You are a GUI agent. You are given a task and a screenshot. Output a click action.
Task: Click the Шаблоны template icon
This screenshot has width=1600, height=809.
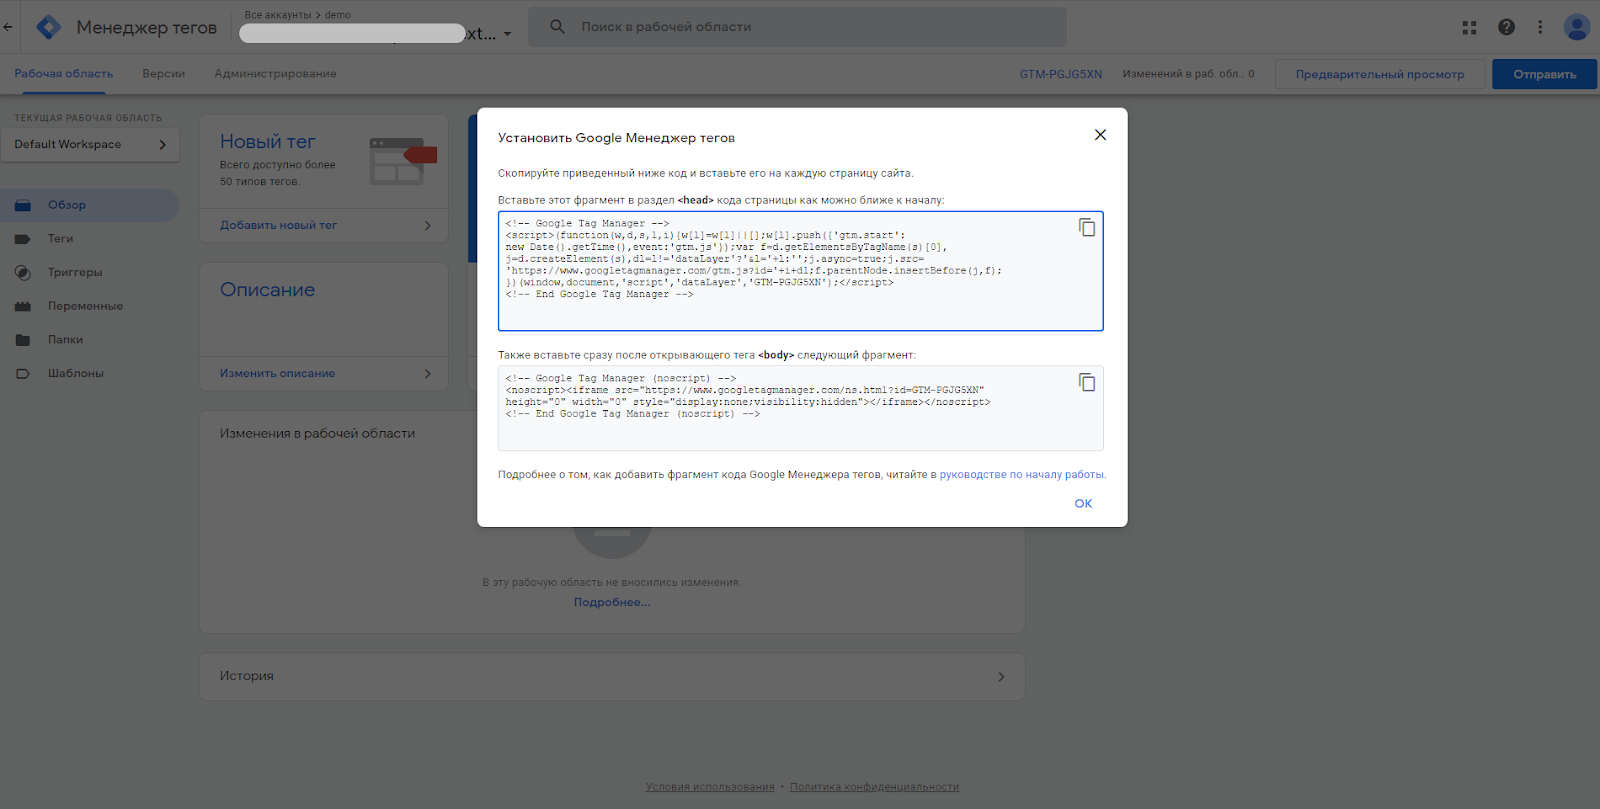point(23,374)
